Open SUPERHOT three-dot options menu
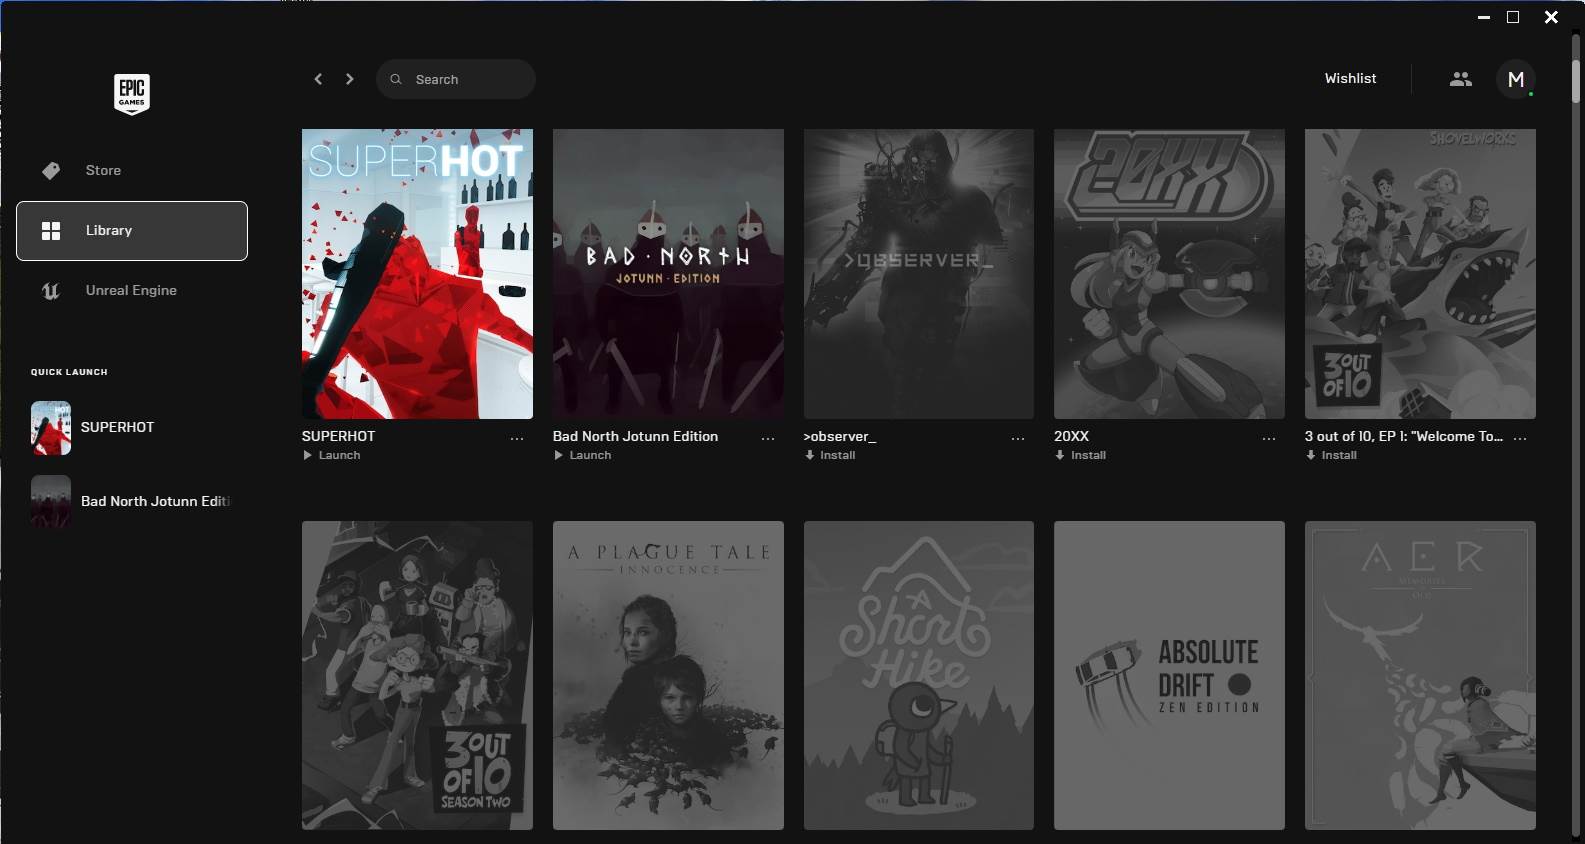The width and height of the screenshot is (1585, 844). (517, 438)
